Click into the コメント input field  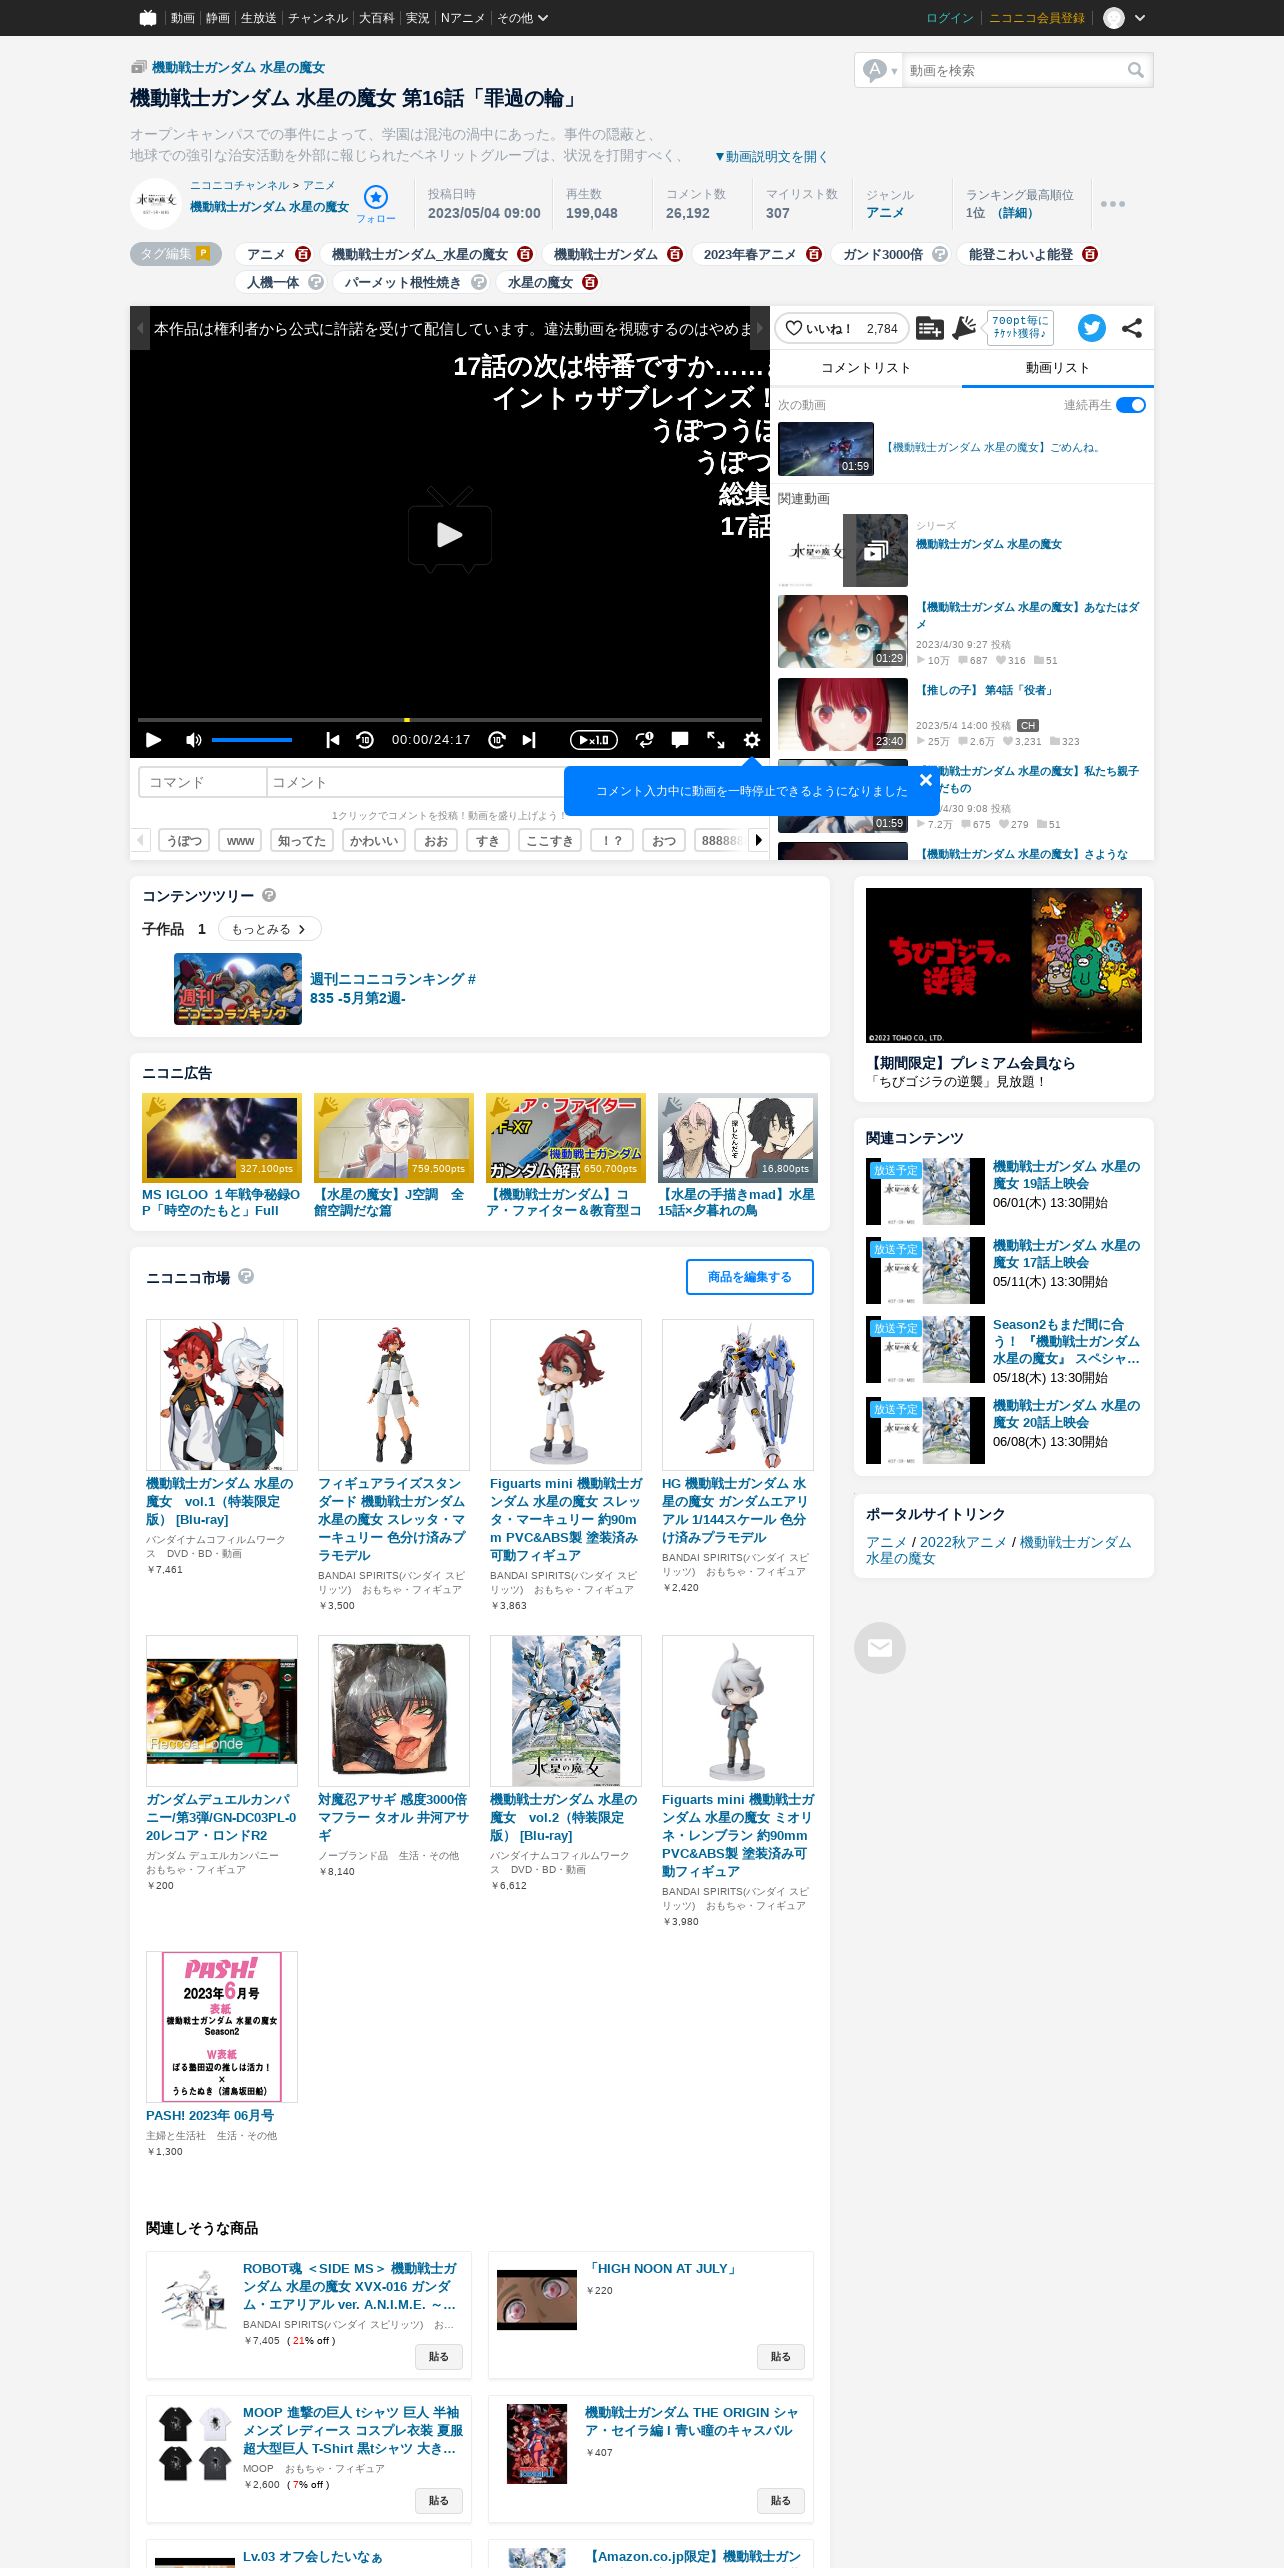click(415, 782)
